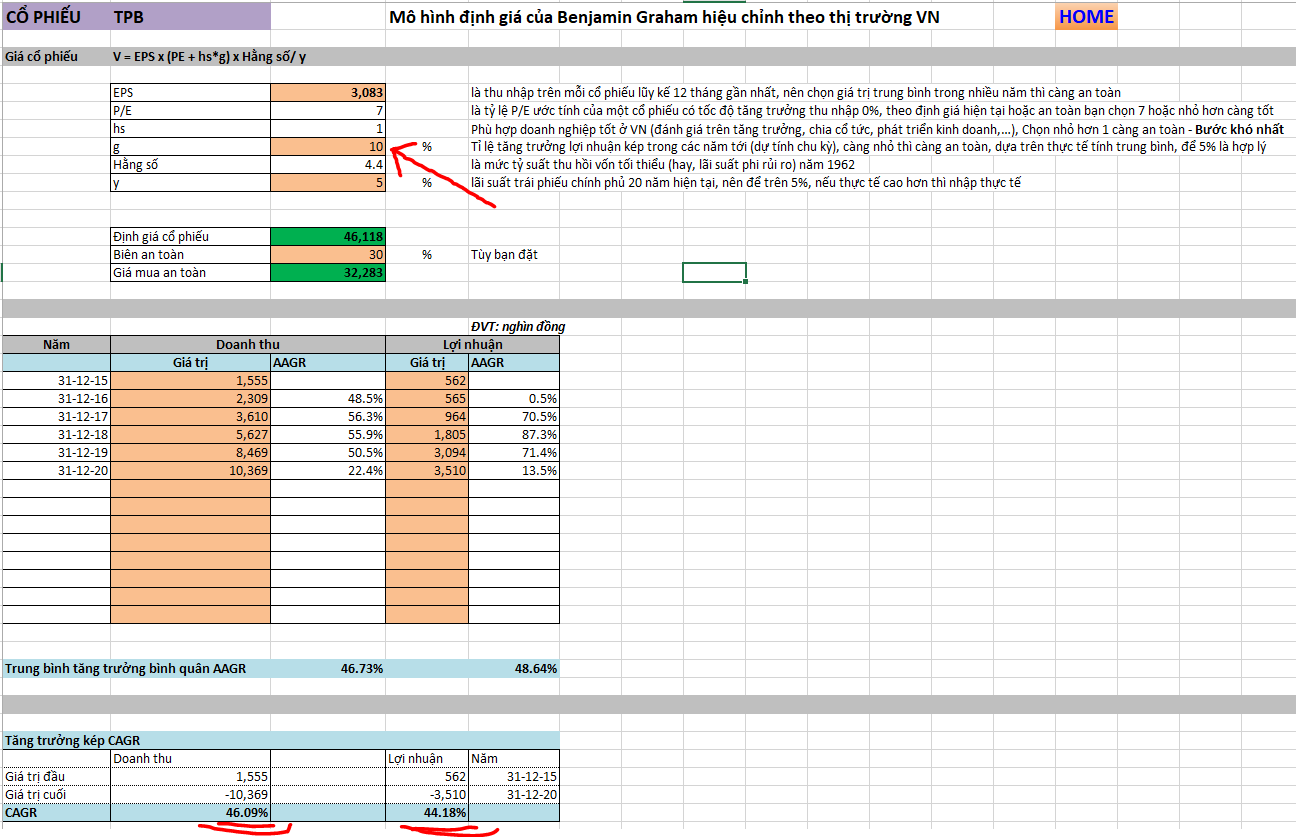Image resolution: width=1296 pixels, height=837 pixels.
Task: Select the Benjamin Graham model title cell
Action: (663, 17)
